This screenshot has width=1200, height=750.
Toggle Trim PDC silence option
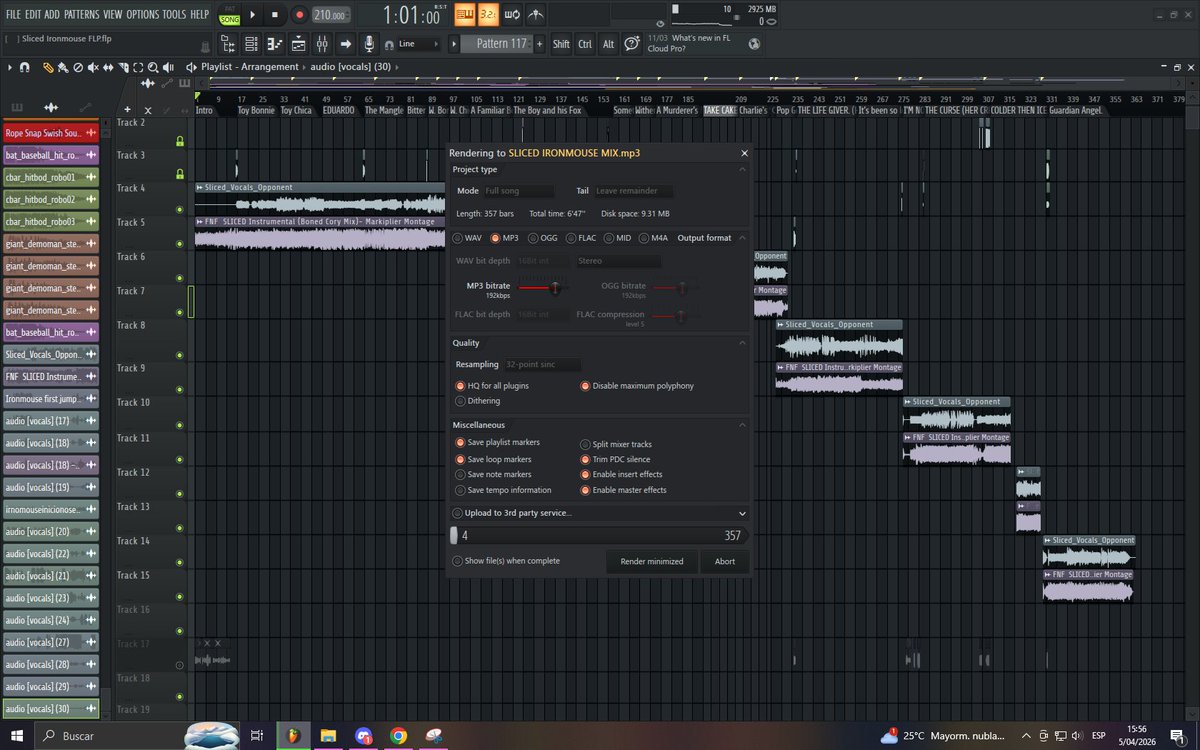(615, 459)
